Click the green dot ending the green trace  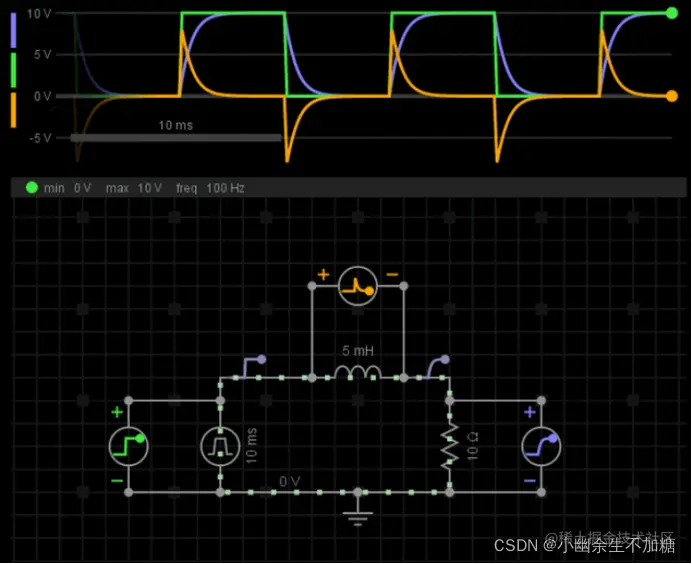pyautogui.click(x=672, y=13)
